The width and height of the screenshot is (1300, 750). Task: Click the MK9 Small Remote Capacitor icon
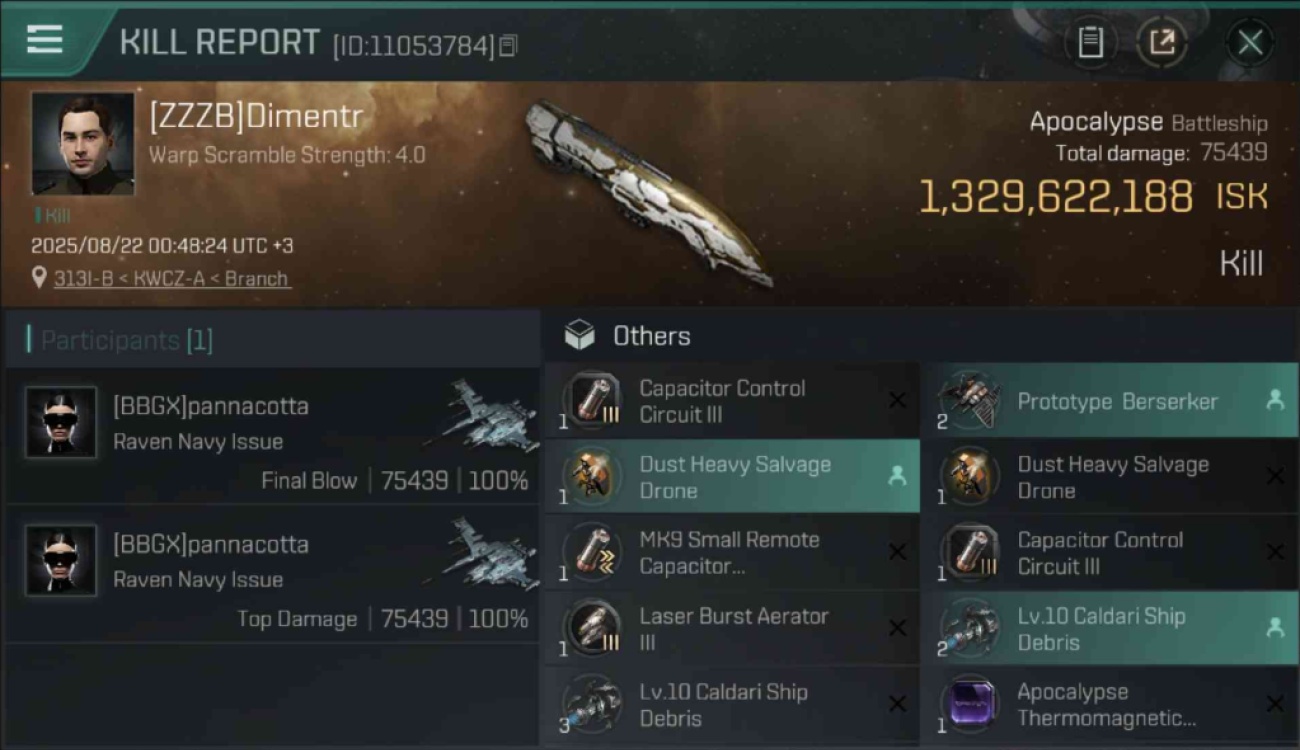[592, 553]
